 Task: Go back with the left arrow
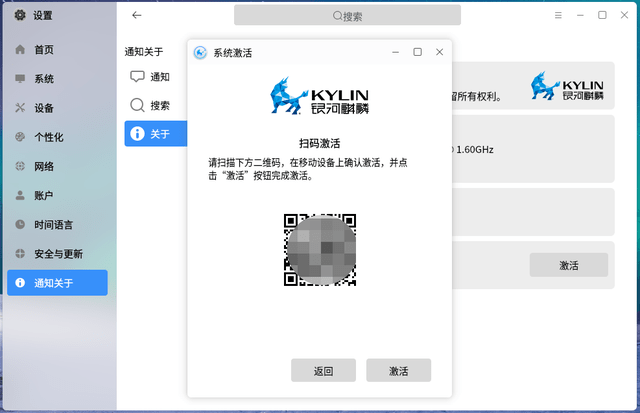pyautogui.click(x=137, y=15)
